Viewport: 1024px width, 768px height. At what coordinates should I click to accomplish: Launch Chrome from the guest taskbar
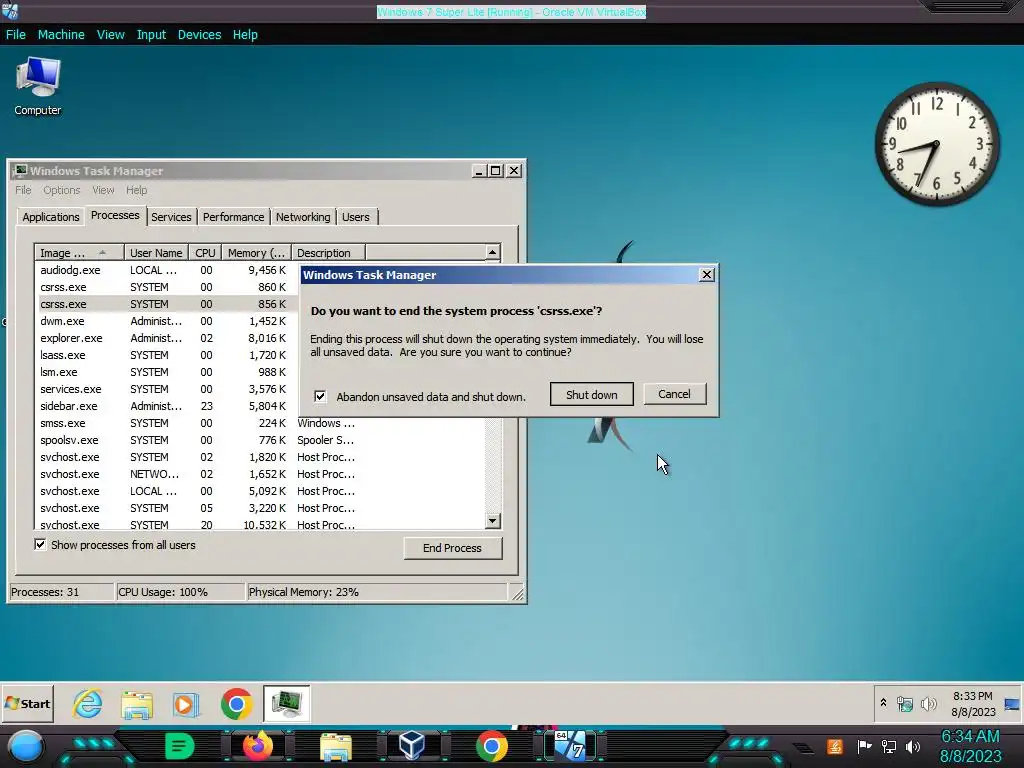click(236, 704)
